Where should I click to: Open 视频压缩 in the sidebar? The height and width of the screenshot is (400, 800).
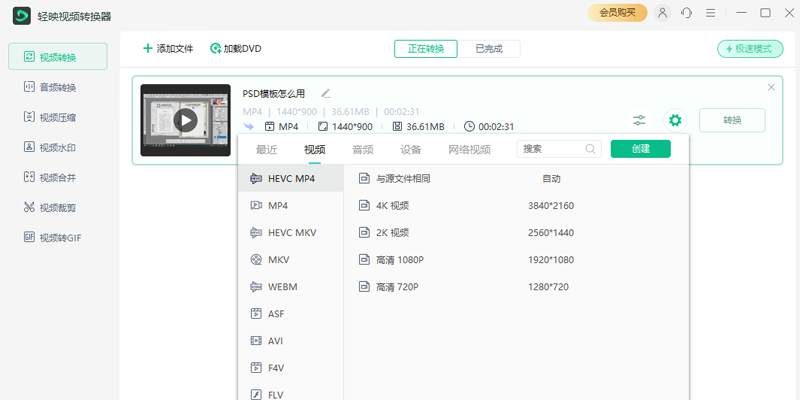tap(57, 117)
